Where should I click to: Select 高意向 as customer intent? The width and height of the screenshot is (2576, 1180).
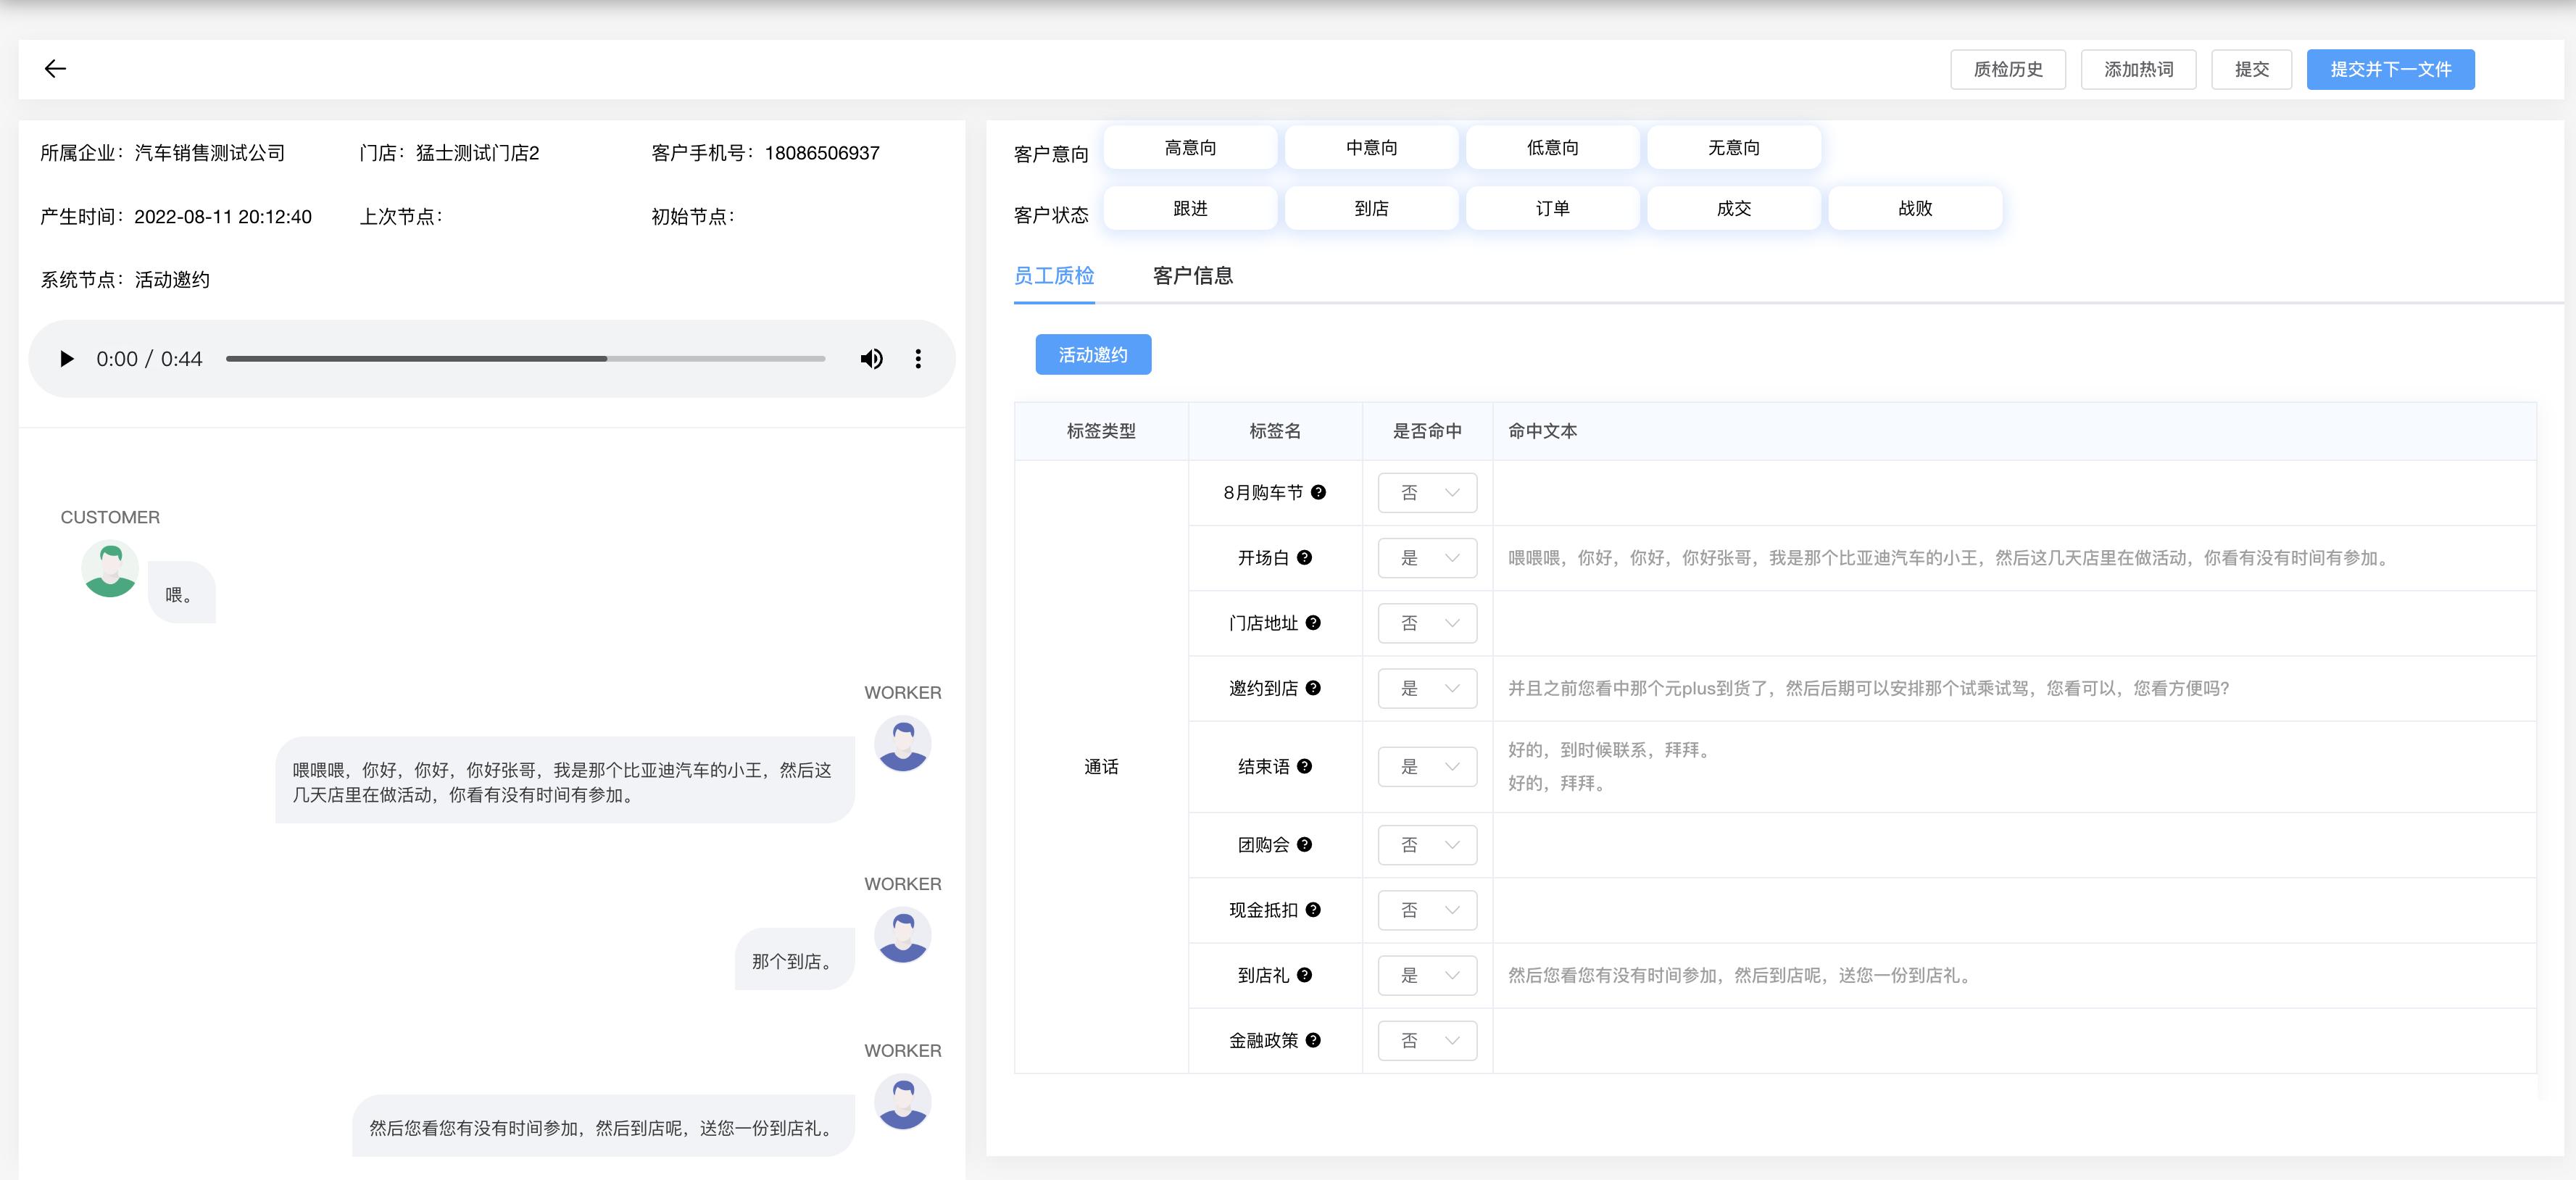pyautogui.click(x=1189, y=147)
